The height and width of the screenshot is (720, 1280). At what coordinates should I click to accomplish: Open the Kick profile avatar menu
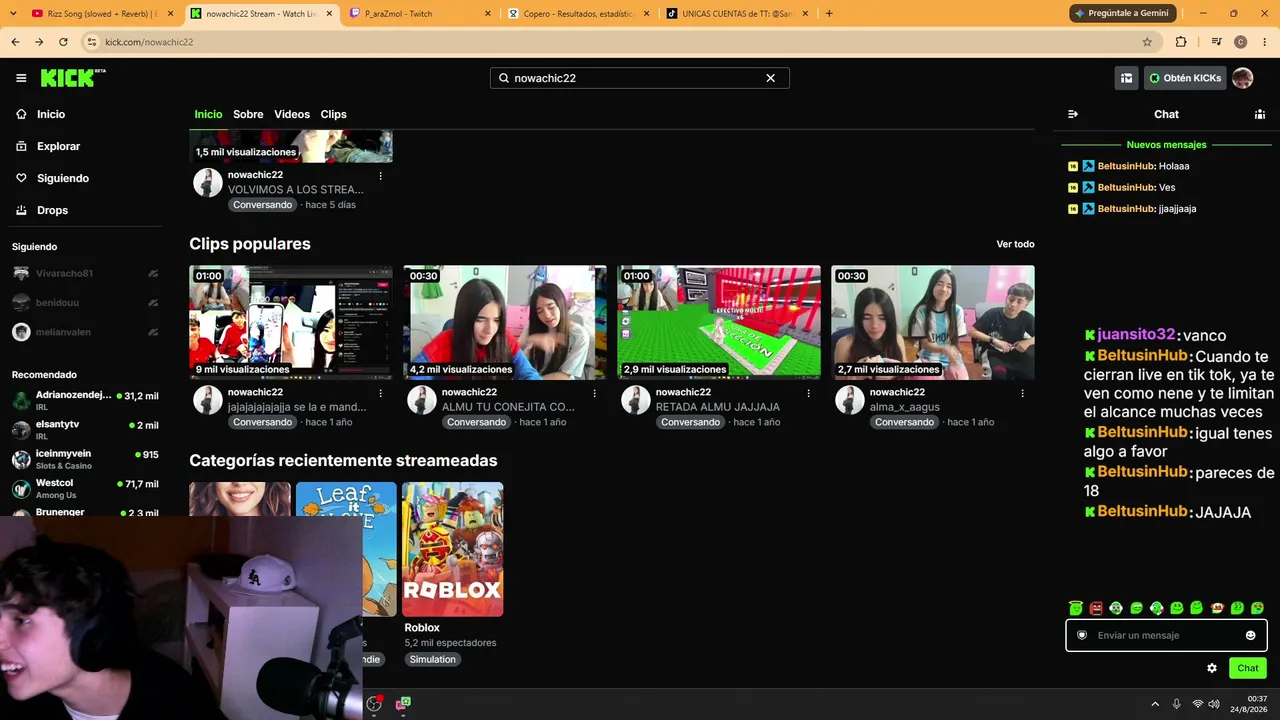pos(1242,78)
